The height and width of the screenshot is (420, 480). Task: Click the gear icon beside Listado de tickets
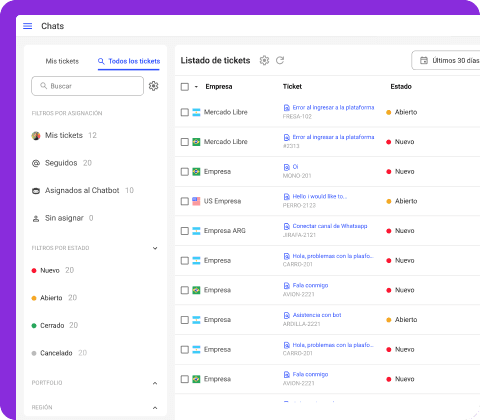(264, 60)
